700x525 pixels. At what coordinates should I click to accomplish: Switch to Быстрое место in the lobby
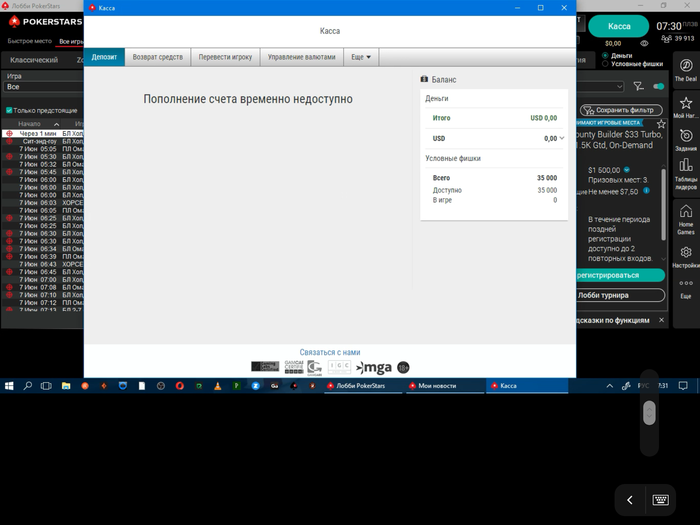(x=29, y=41)
